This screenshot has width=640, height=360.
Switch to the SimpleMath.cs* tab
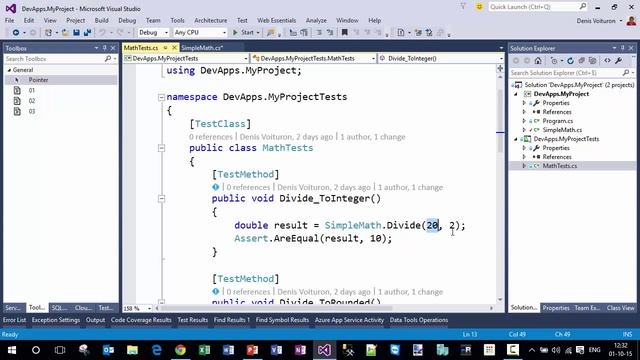202,48
